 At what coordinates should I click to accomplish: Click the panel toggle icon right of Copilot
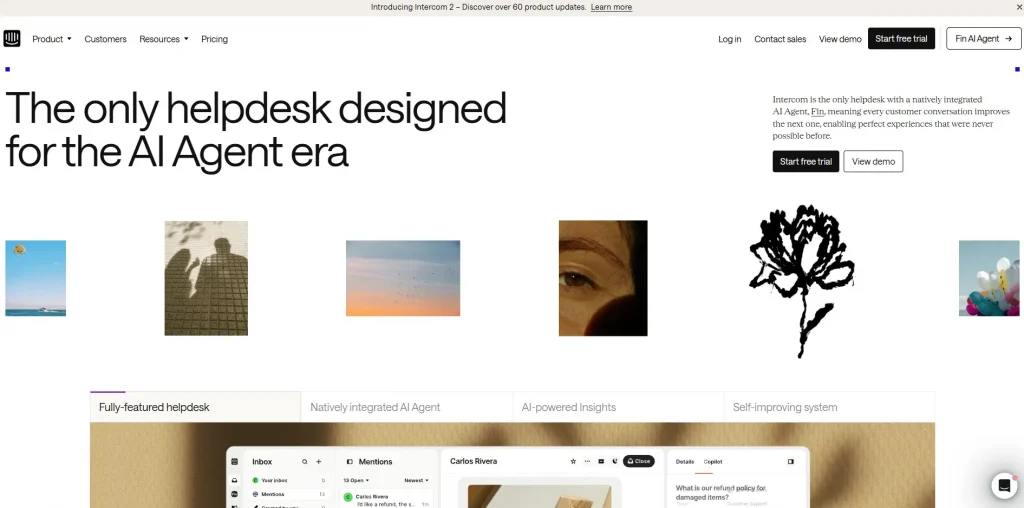pos(790,462)
